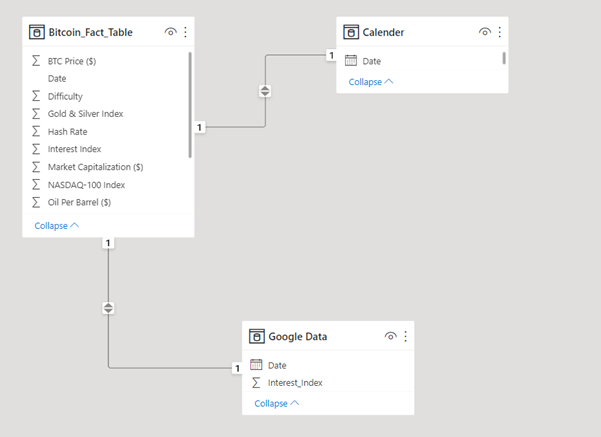Image resolution: width=601 pixels, height=437 pixels.
Task: Click cardinality 1 marker below Bitcoin_Fact_Table
Action: pos(108,243)
